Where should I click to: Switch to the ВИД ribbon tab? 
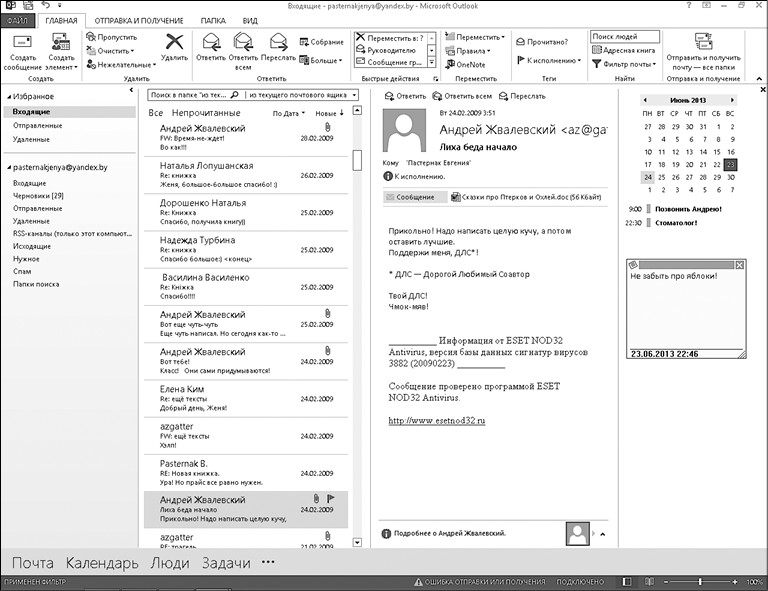[x=250, y=20]
